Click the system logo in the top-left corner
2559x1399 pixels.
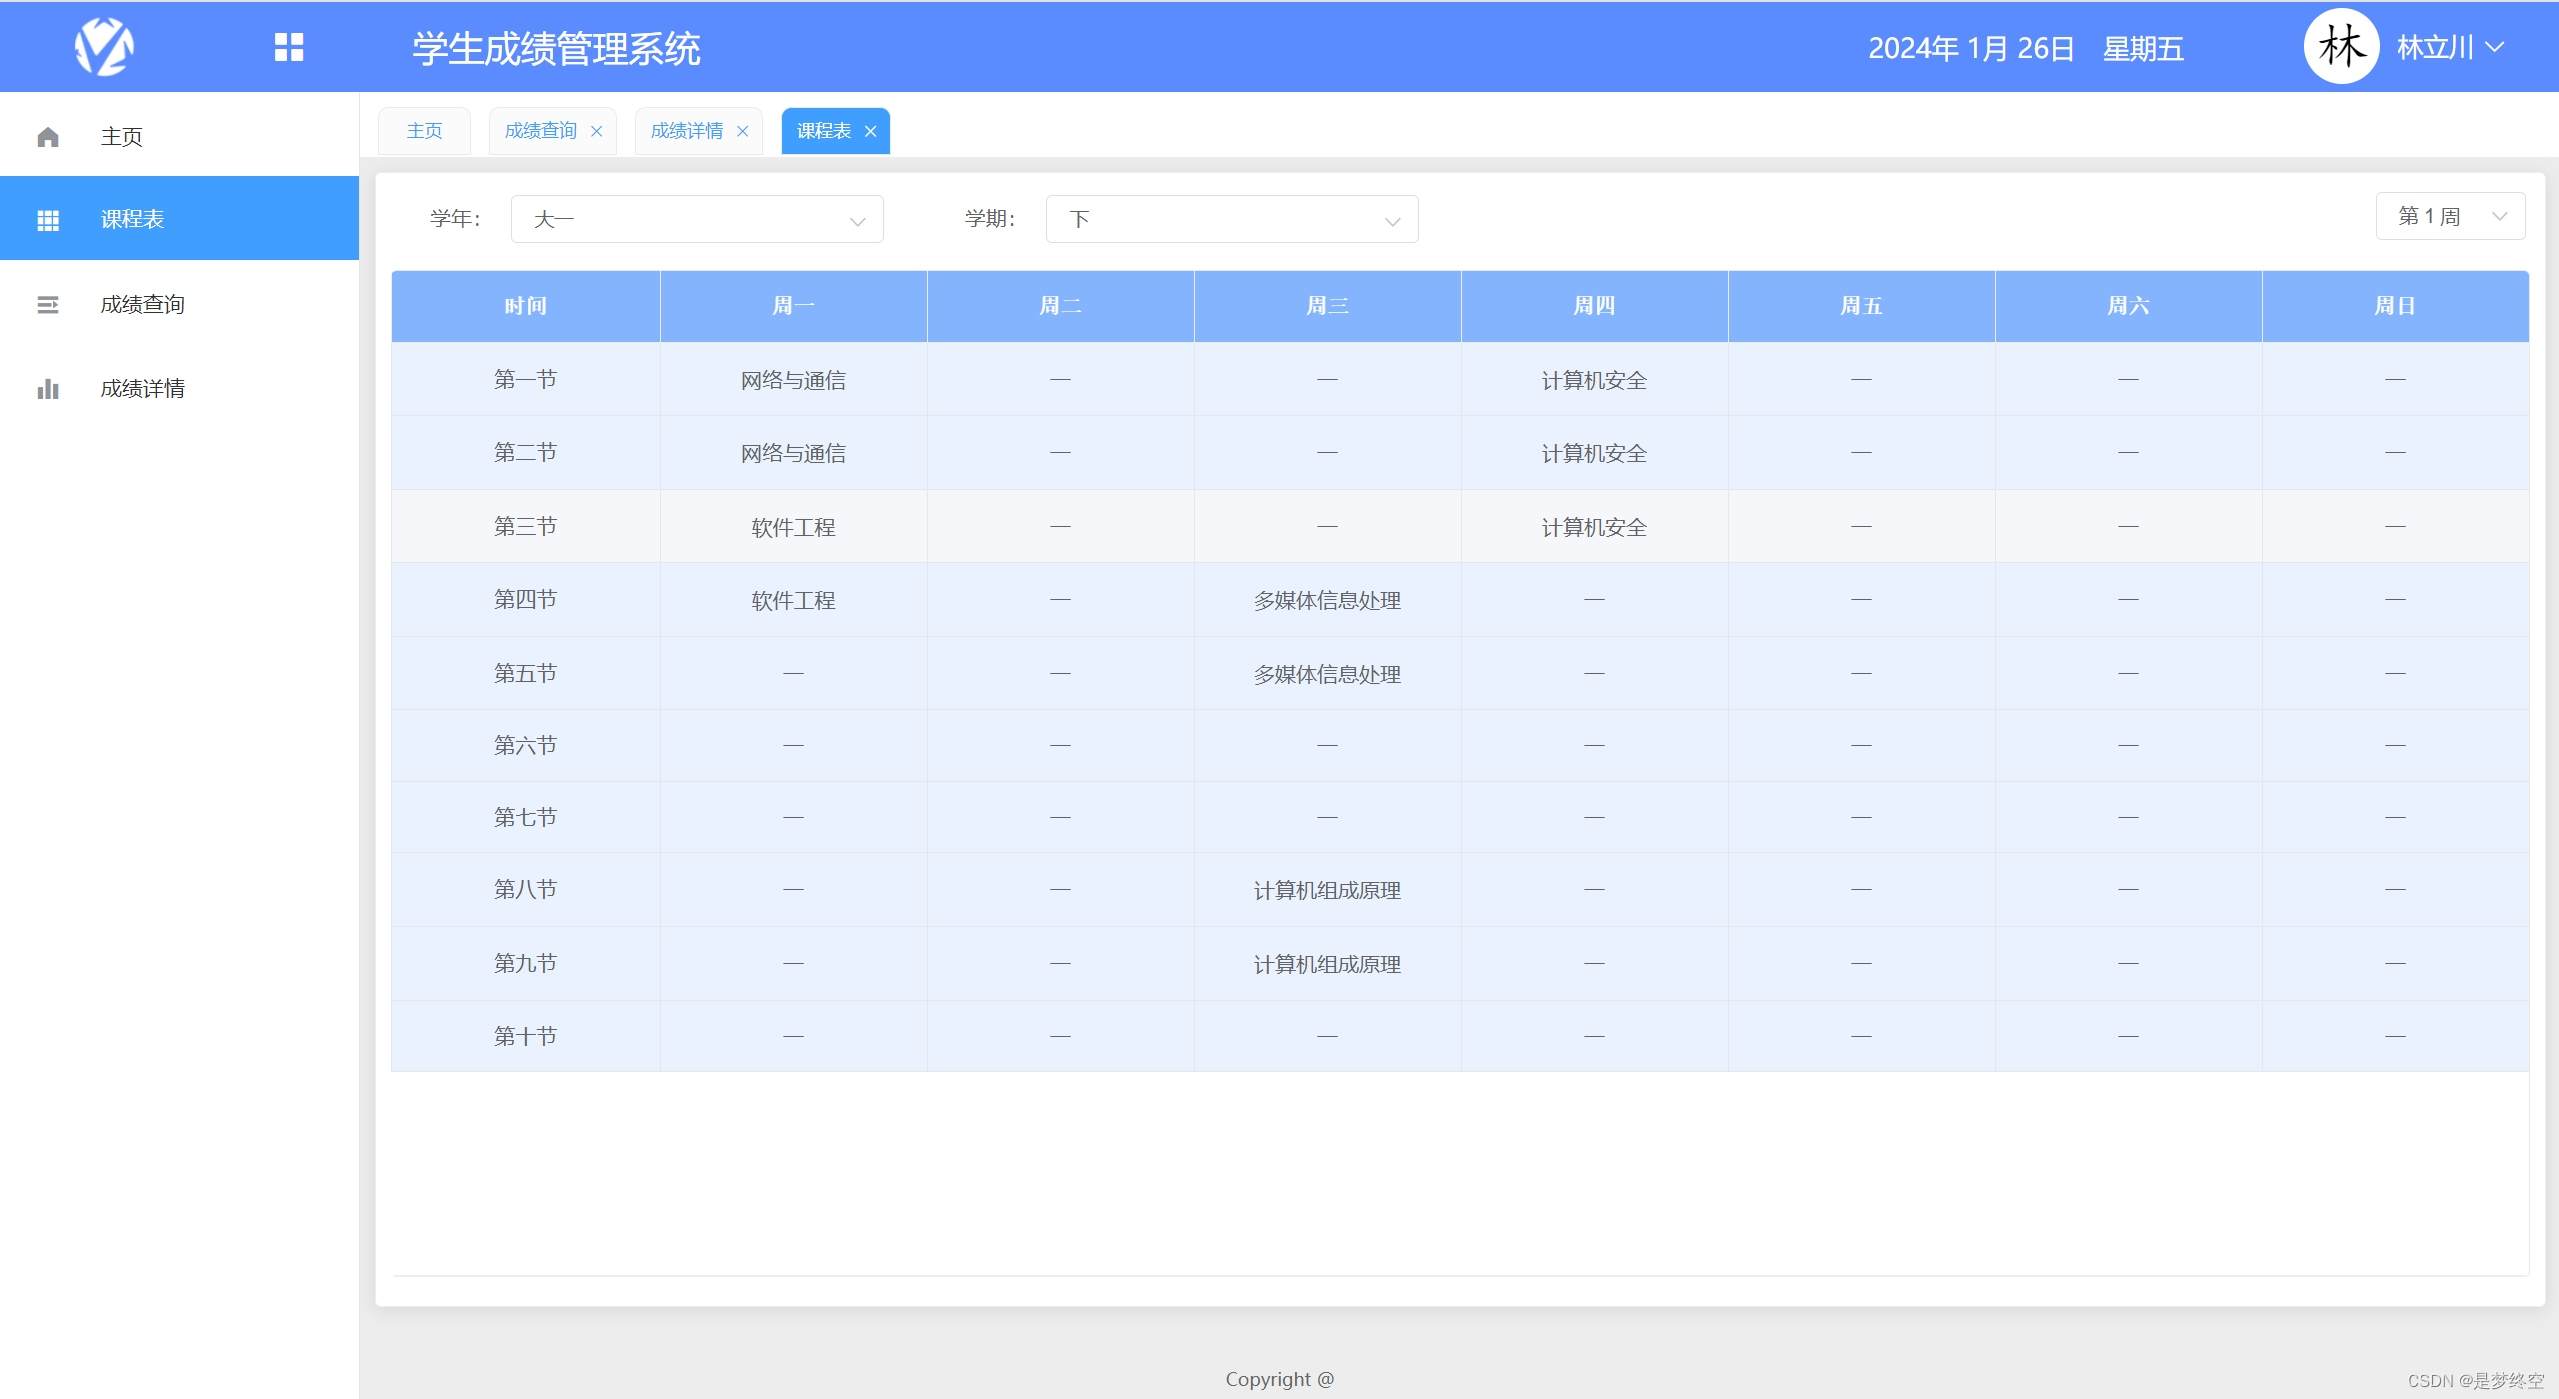click(105, 46)
